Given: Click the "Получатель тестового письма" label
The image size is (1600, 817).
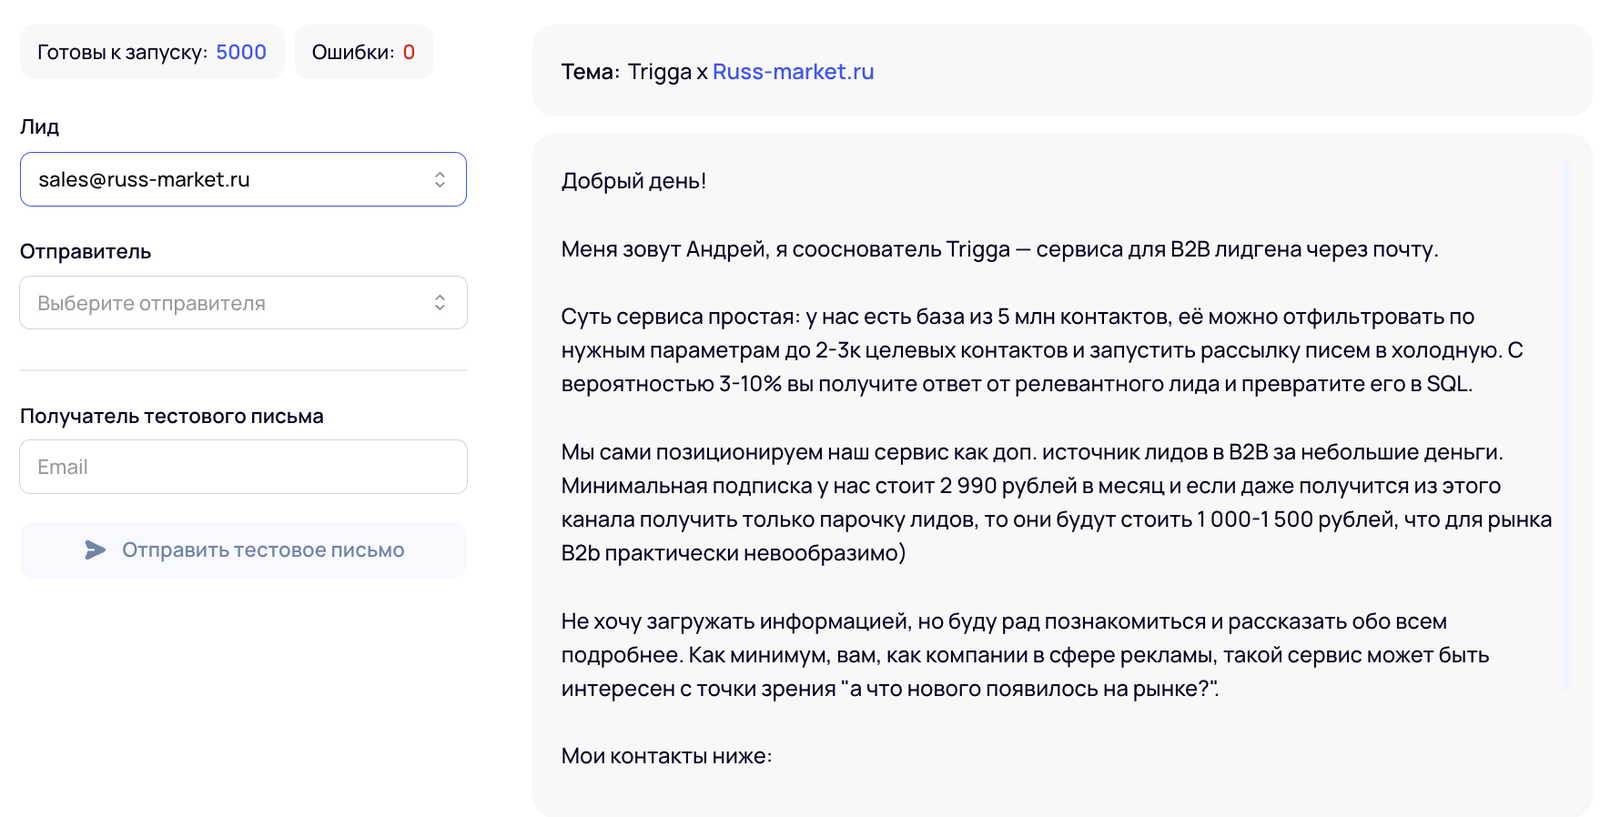Looking at the screenshot, I should tap(172, 416).
